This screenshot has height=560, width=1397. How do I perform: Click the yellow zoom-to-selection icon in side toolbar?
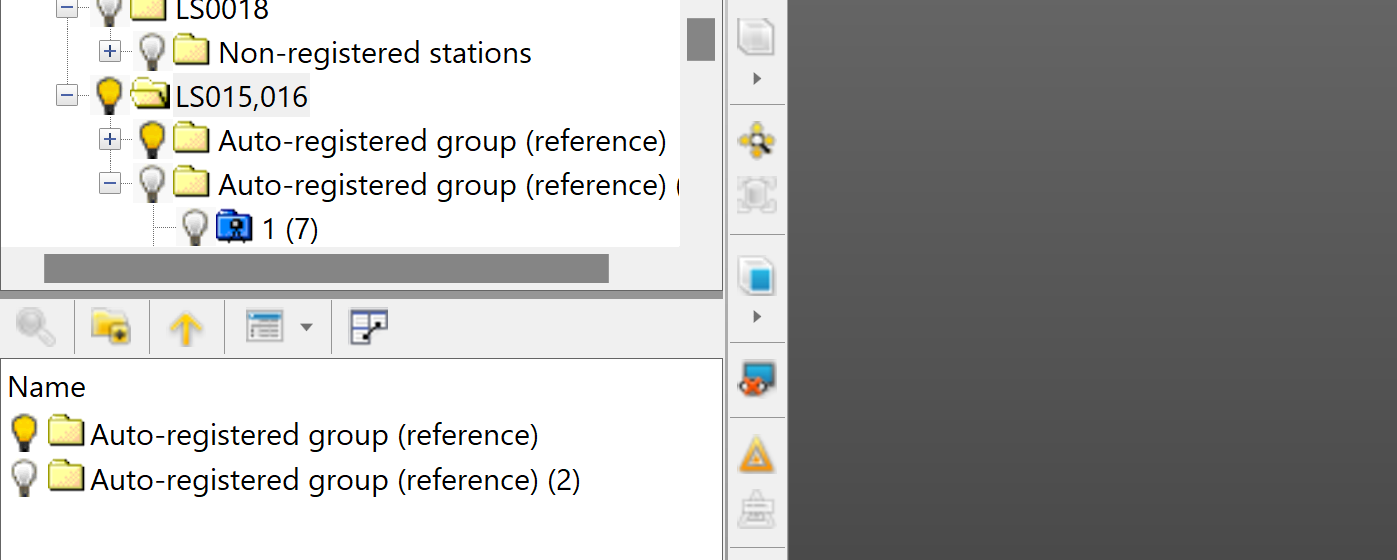pos(757,141)
